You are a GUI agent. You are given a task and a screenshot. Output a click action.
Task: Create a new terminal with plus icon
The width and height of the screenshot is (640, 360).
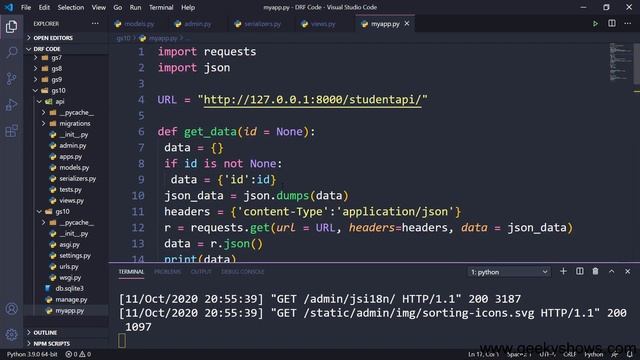[x=563, y=271]
